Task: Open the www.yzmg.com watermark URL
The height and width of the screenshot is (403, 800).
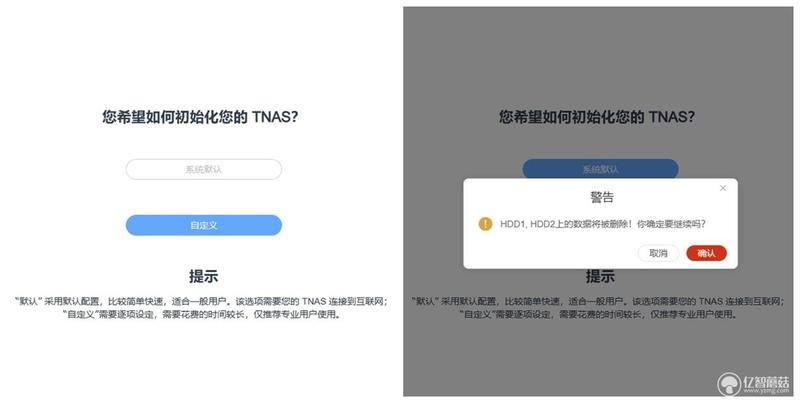Action: point(766,391)
